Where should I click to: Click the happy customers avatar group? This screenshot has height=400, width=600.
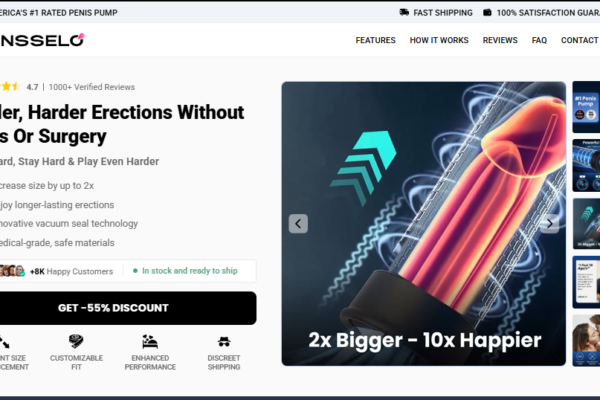pos(12,271)
